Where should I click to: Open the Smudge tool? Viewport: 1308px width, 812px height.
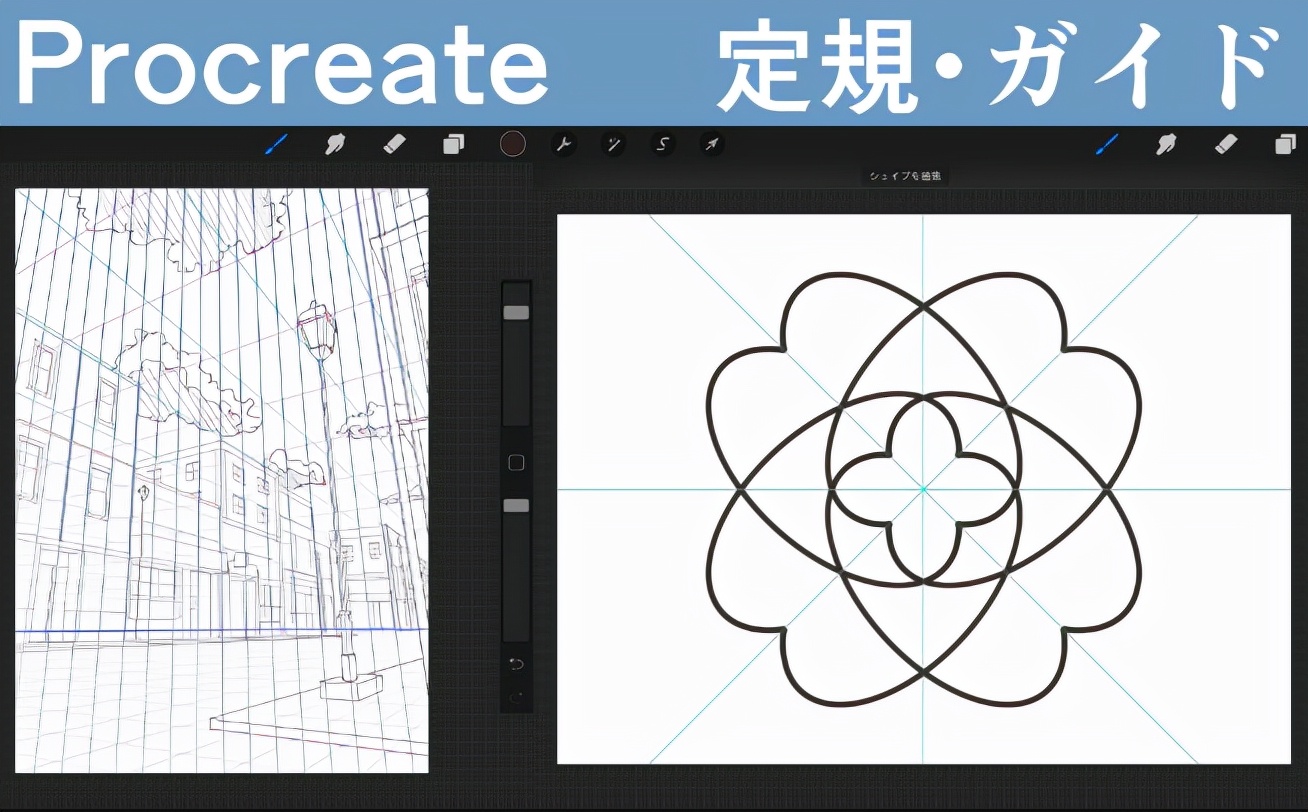click(x=336, y=143)
